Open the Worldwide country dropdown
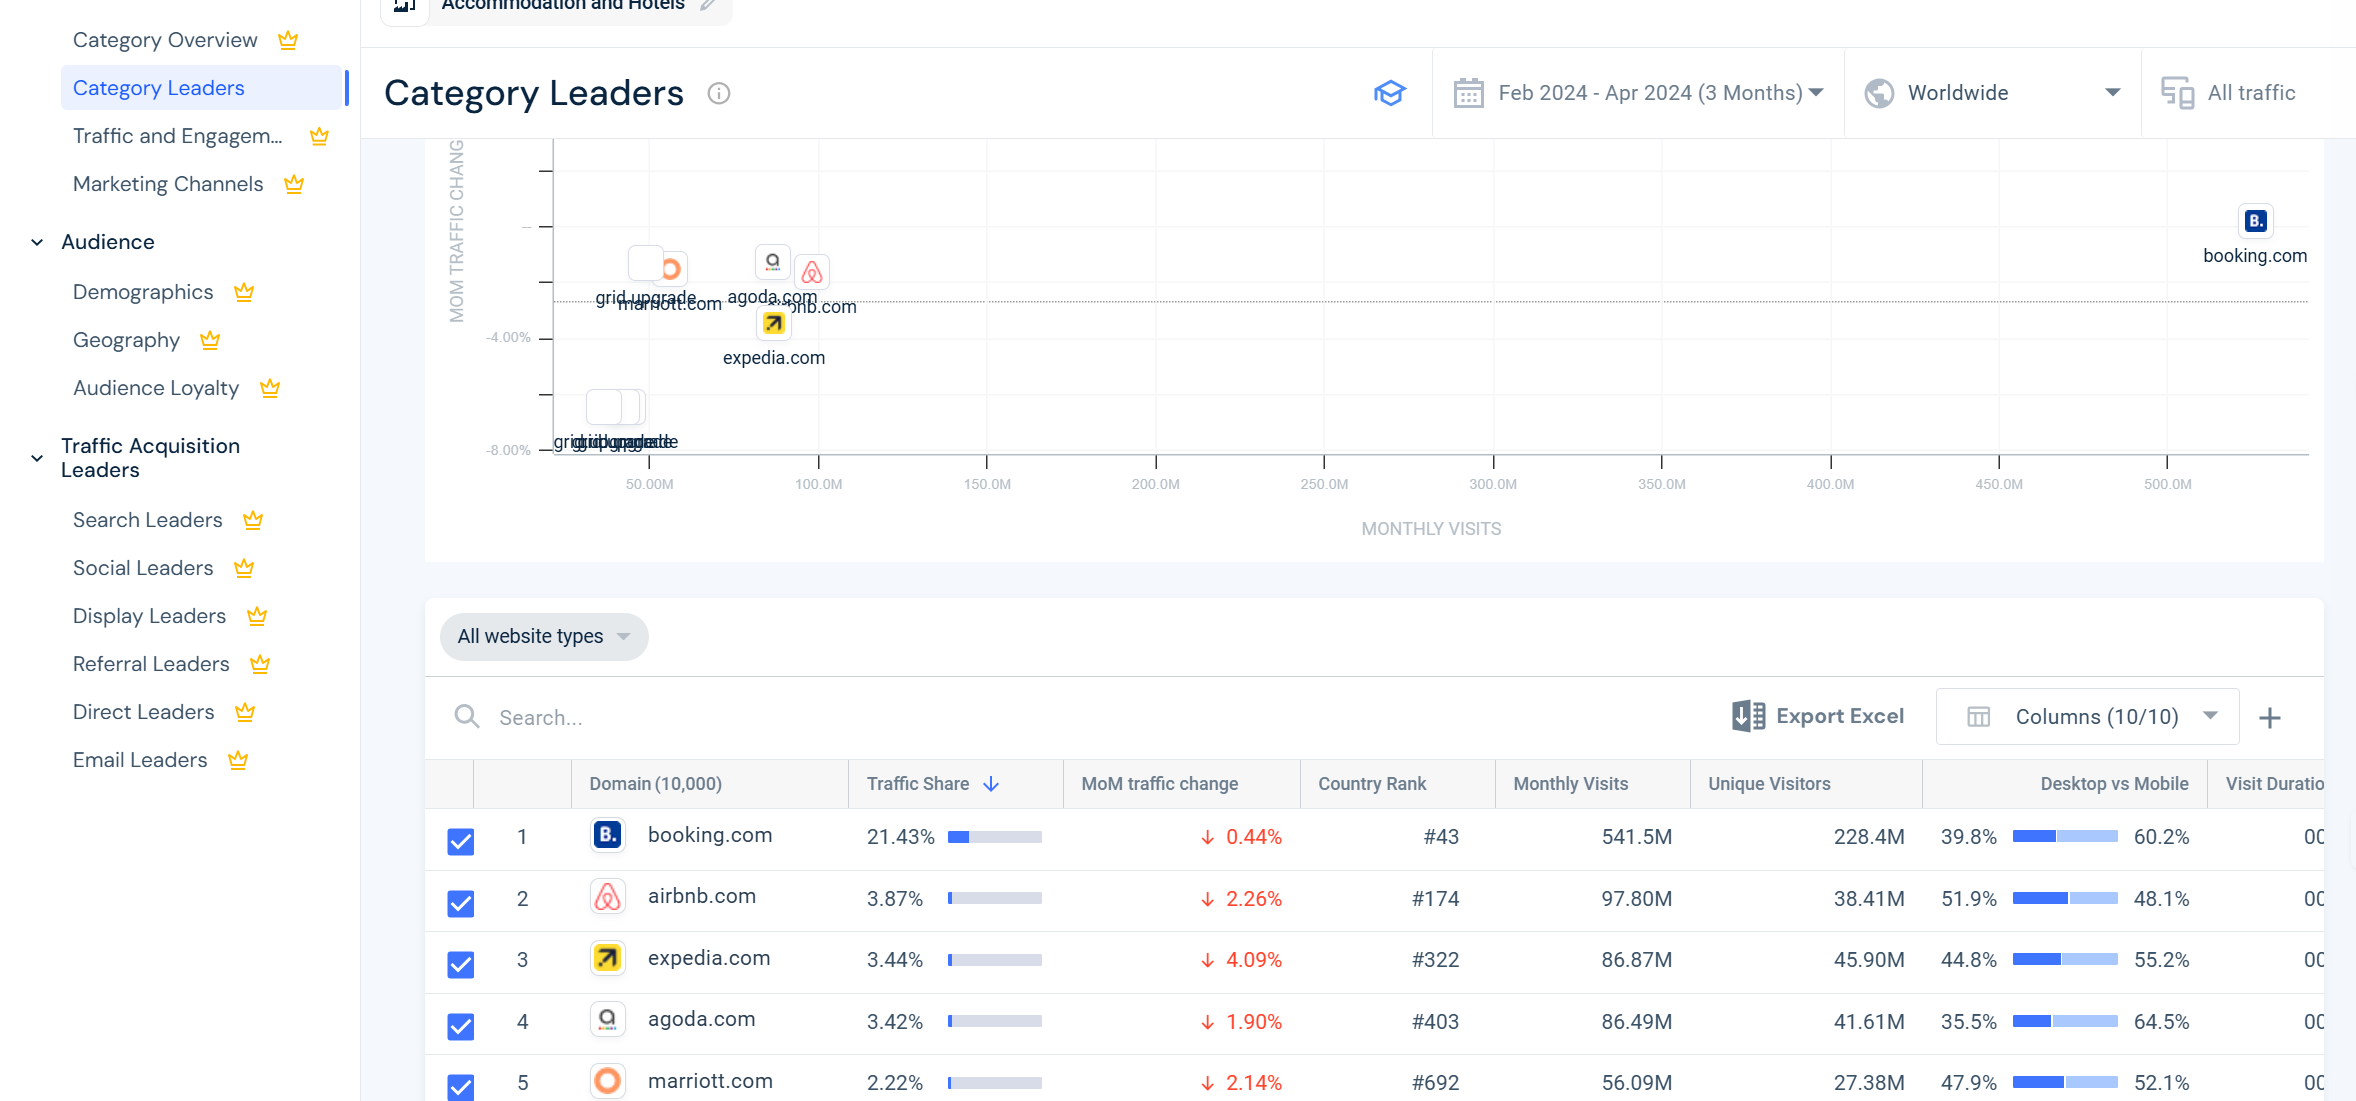 (1992, 93)
